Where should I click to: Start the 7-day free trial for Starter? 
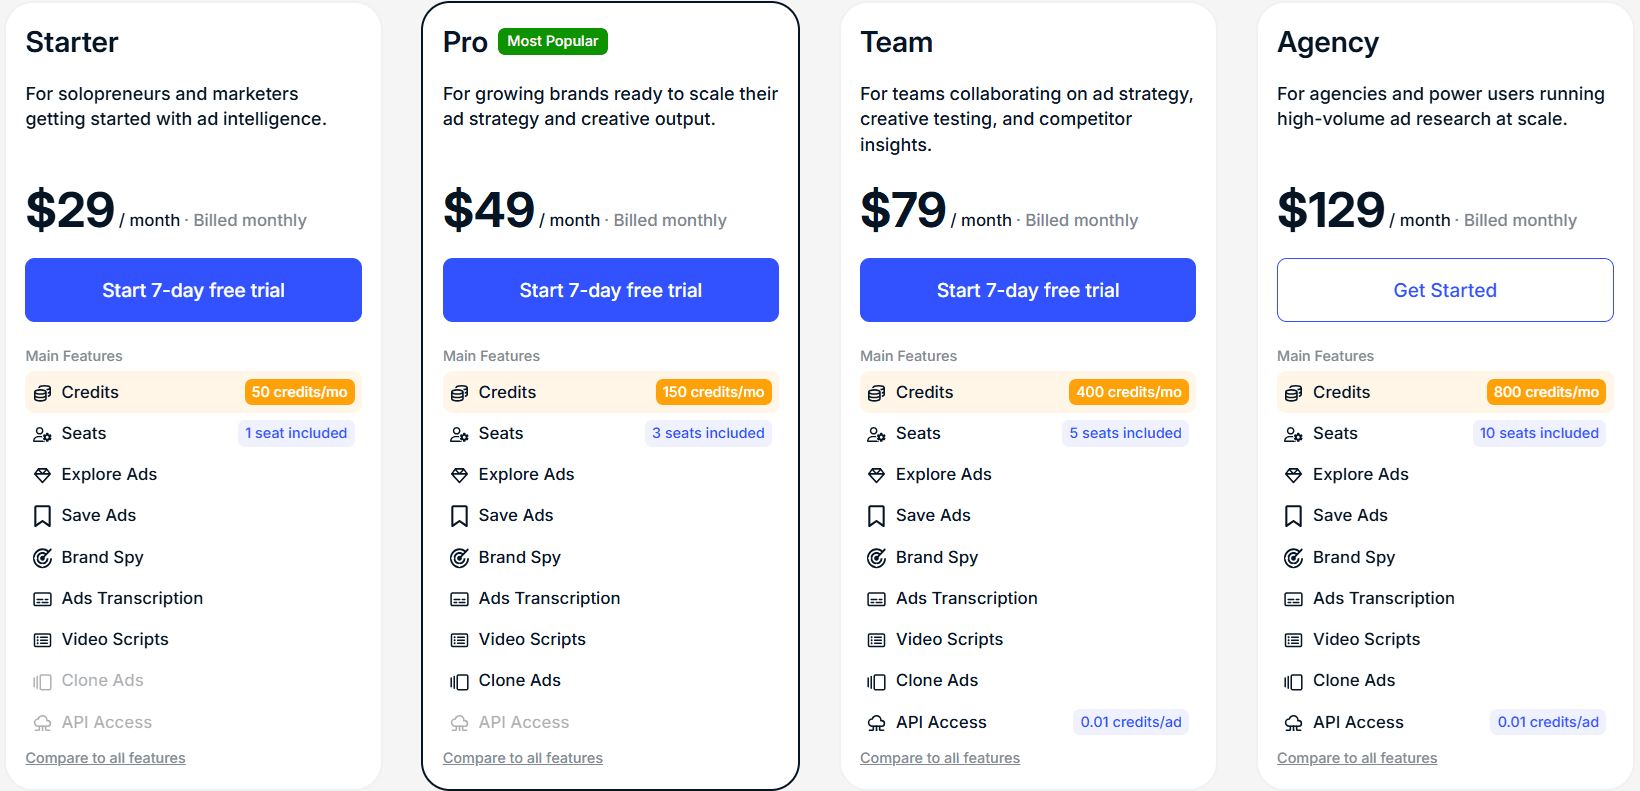click(193, 290)
